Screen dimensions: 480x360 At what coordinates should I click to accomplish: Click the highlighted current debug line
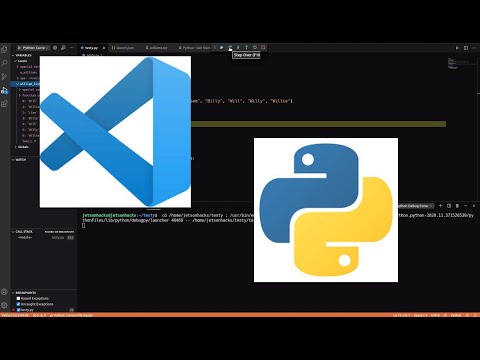[318, 124]
